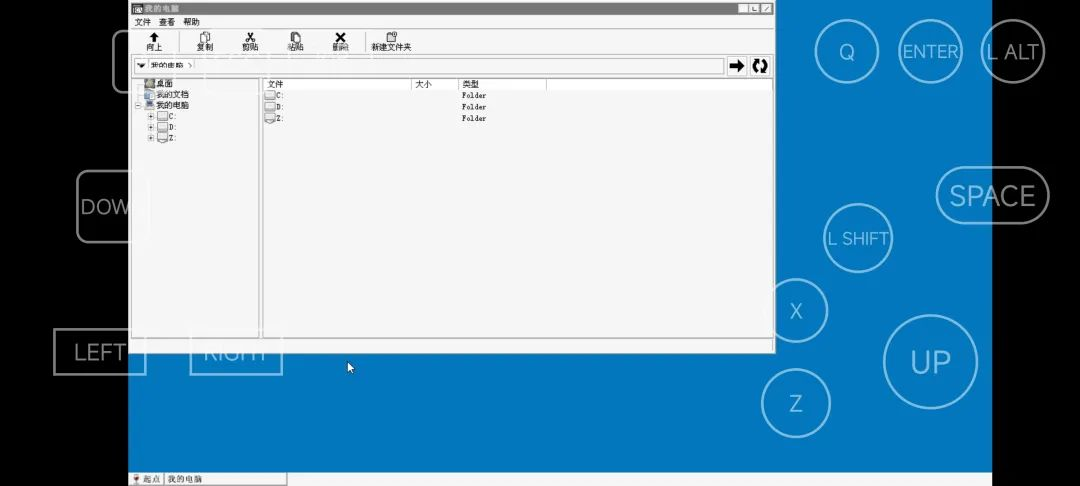1080x486 pixels.
Task: Expand the Z: drive tree node
Action: [151, 138]
